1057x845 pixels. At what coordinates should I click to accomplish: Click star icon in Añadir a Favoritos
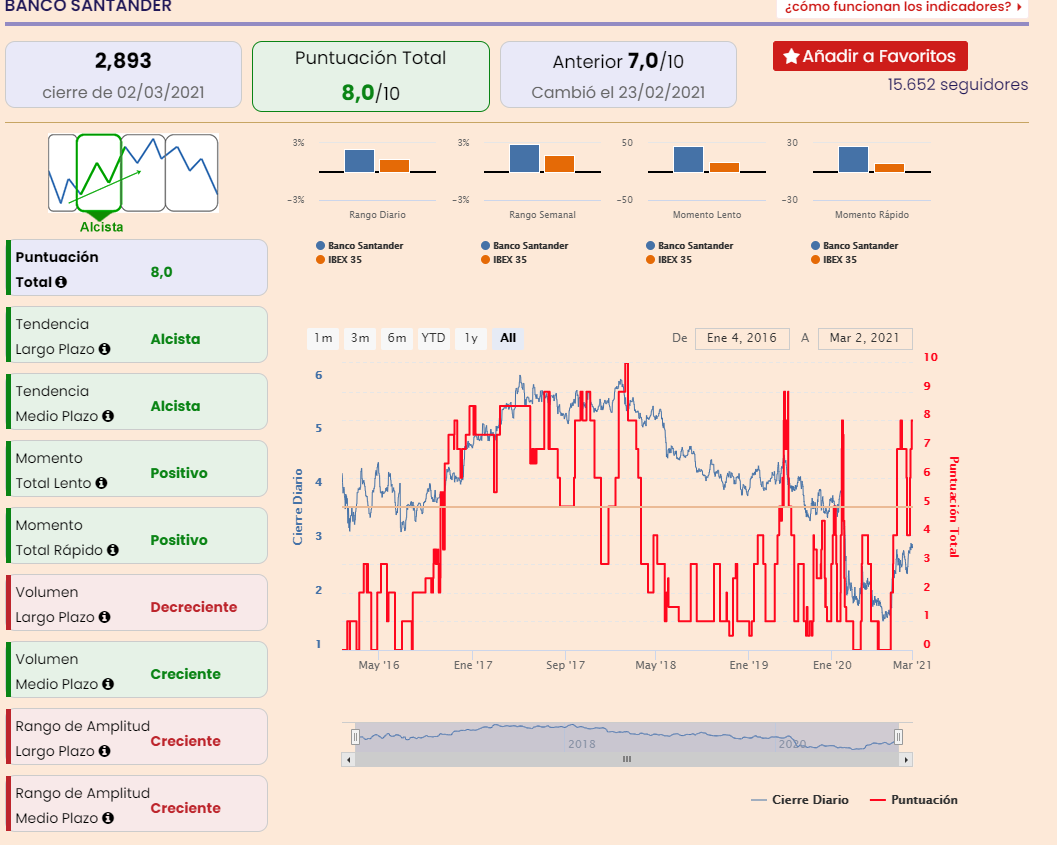pos(791,57)
